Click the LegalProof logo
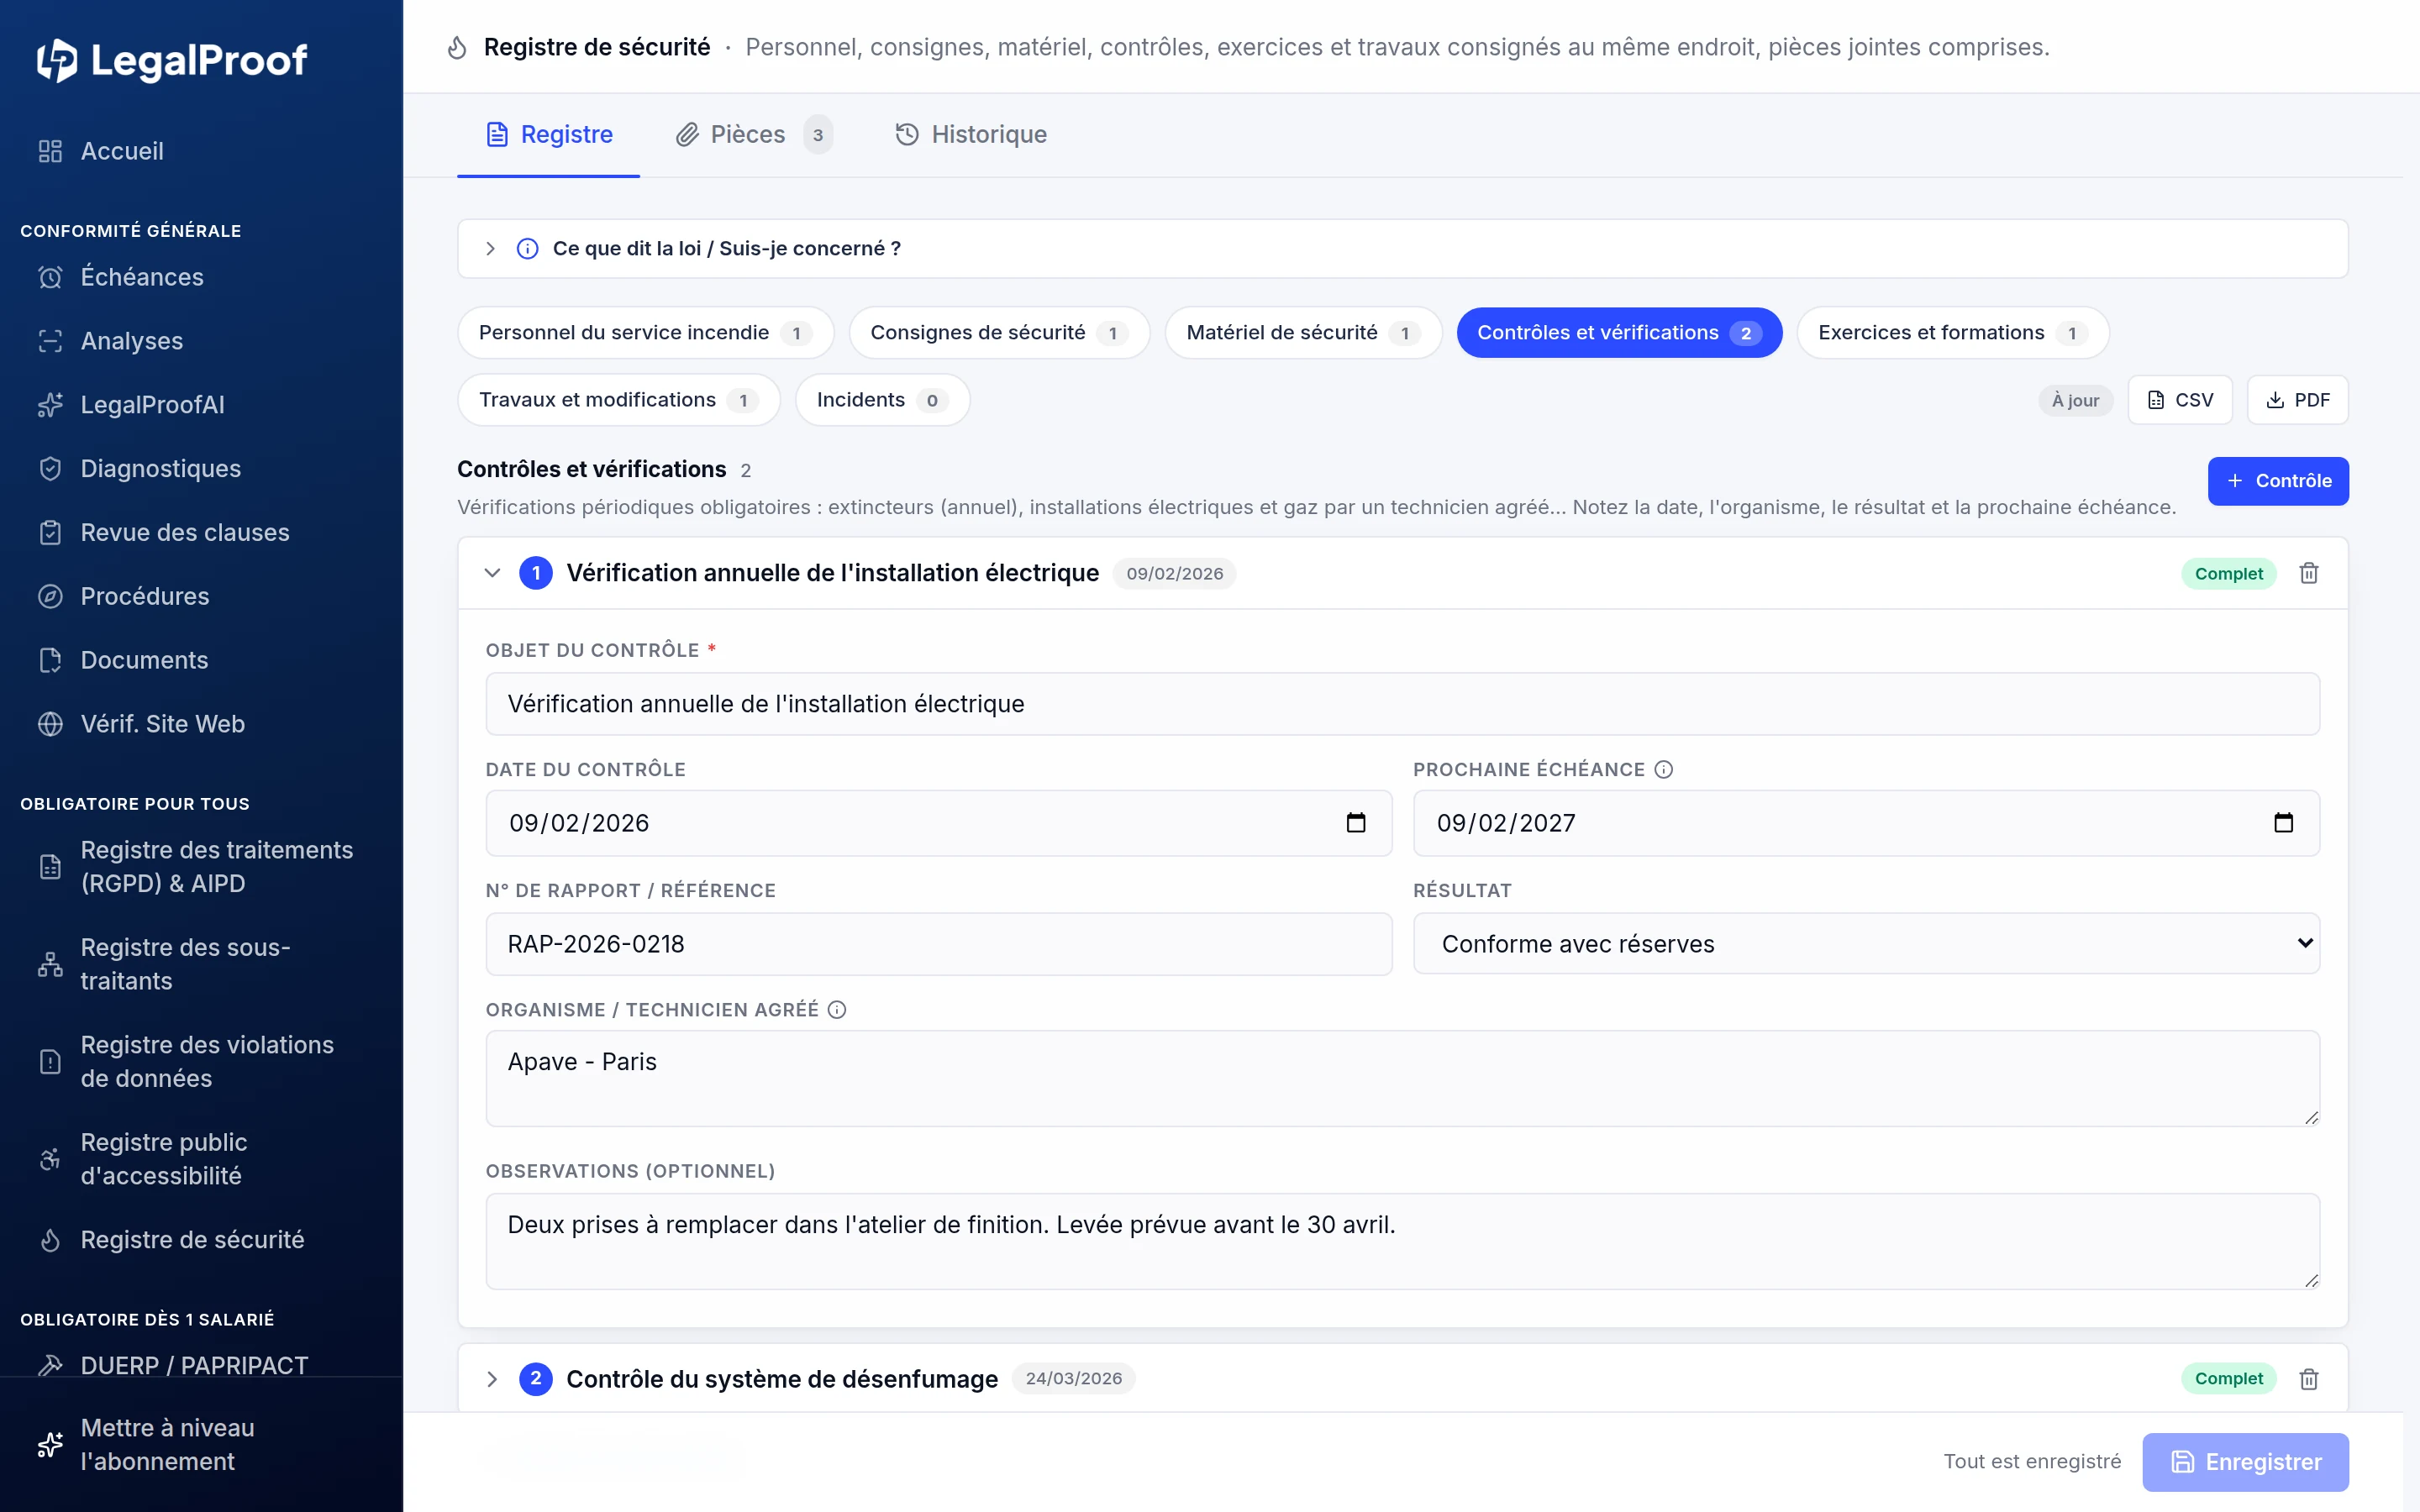 tap(172, 60)
